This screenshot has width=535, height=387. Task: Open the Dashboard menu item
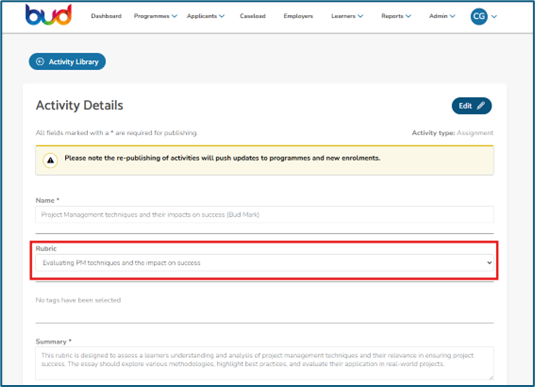pyautogui.click(x=106, y=16)
